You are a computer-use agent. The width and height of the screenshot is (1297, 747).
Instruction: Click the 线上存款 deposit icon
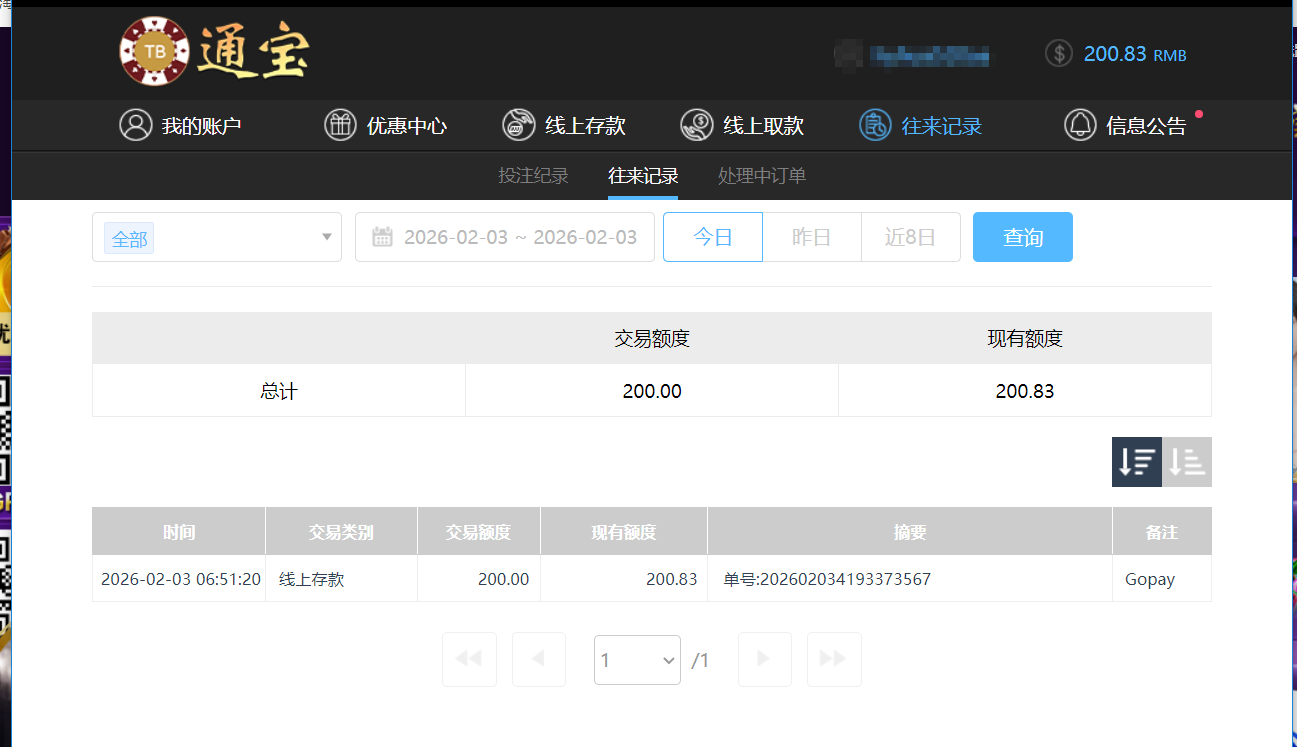[x=518, y=125]
